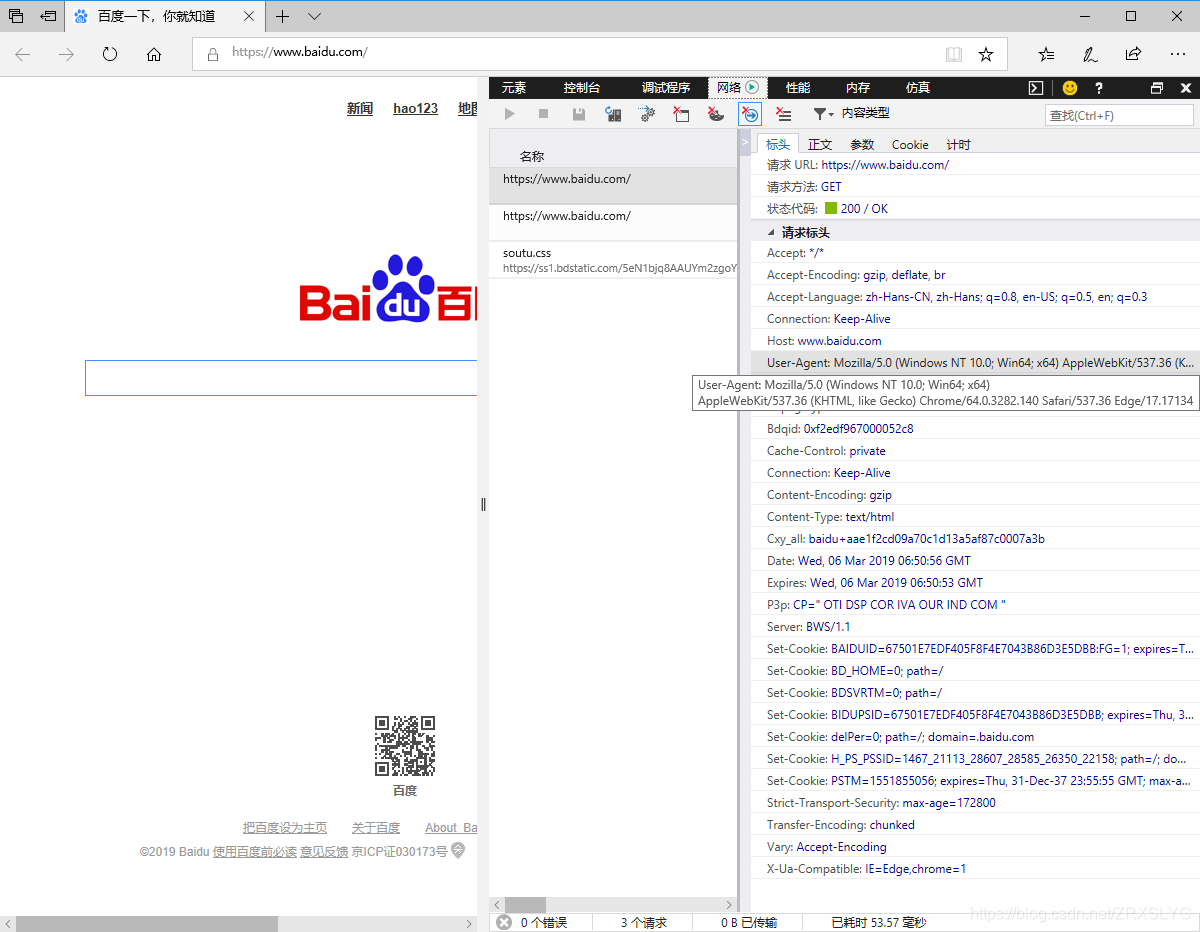Focus the 查找 (Ctrl+F) search box
This screenshot has width=1200, height=932.
[1120, 115]
